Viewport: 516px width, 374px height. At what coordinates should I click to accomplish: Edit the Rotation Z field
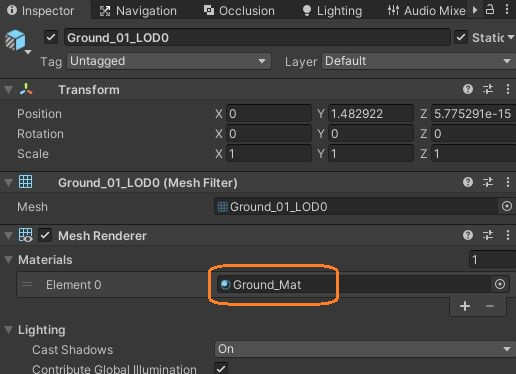pyautogui.click(x=473, y=134)
